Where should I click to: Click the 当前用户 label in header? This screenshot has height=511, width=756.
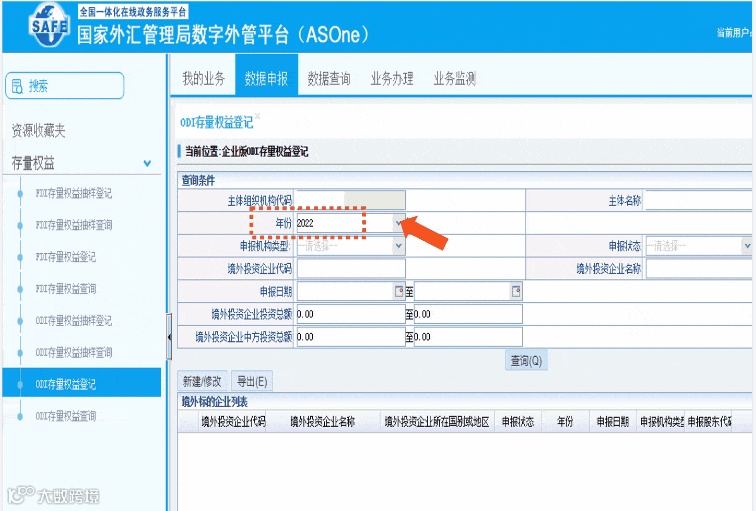(x=734, y=32)
